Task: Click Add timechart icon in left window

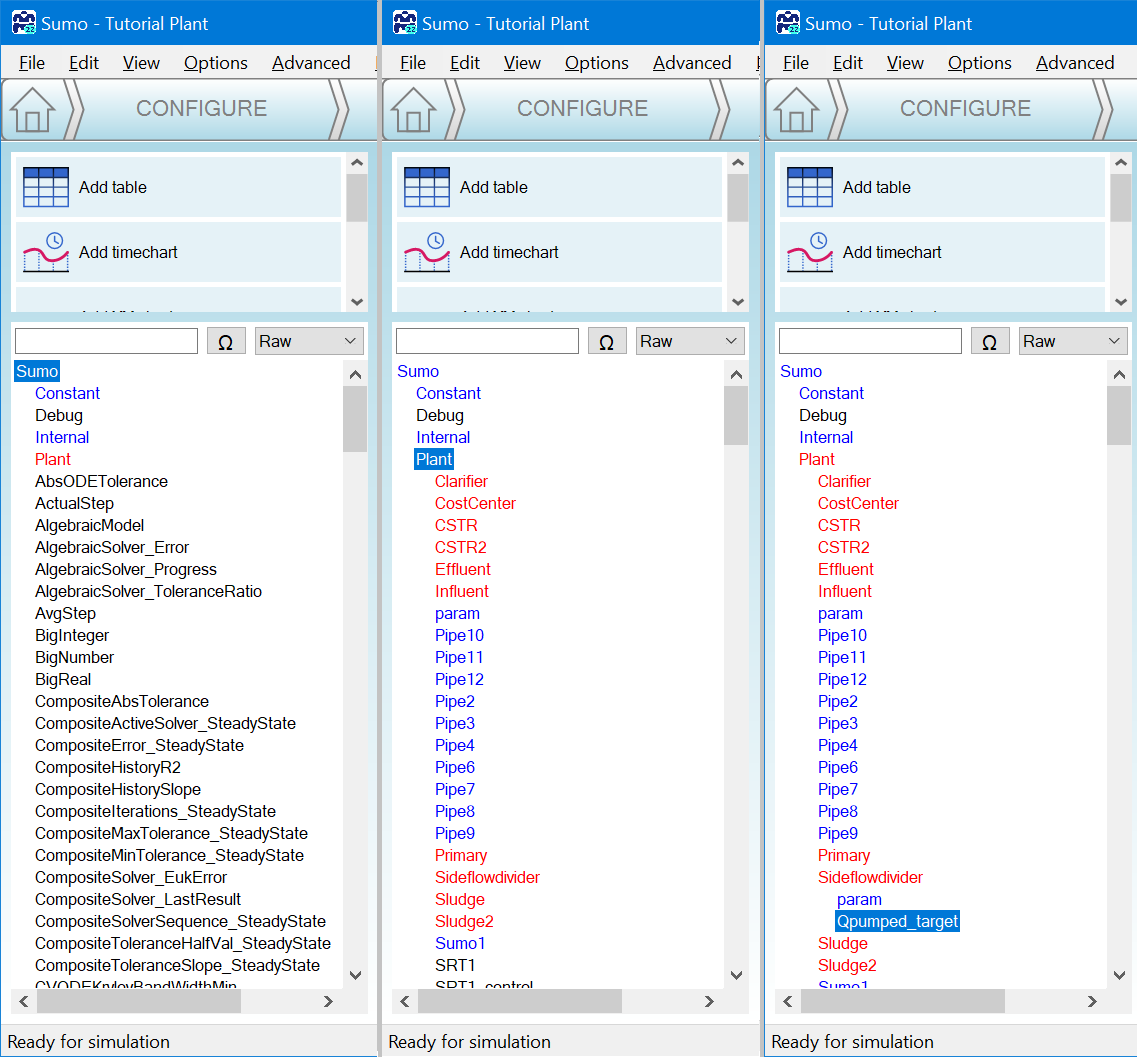Action: click(x=45, y=252)
